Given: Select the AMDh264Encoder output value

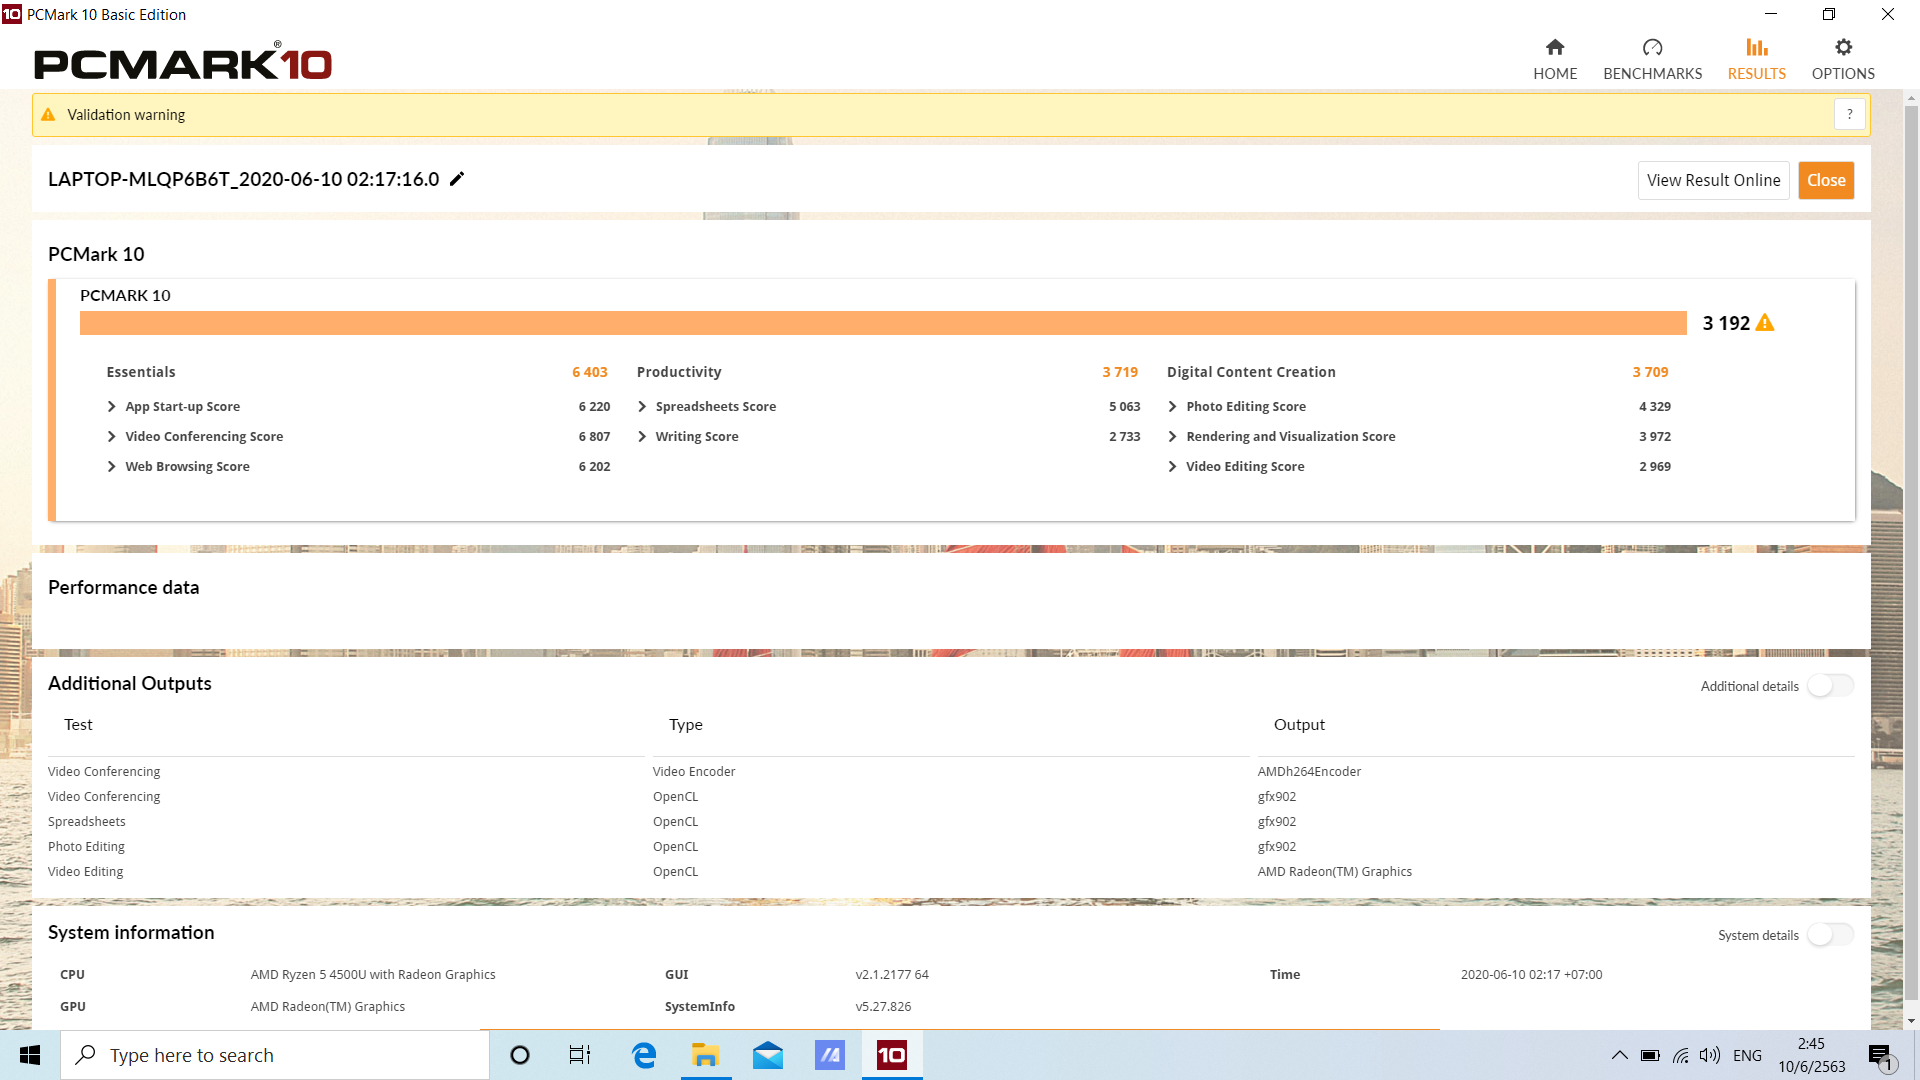Looking at the screenshot, I should point(1309,771).
